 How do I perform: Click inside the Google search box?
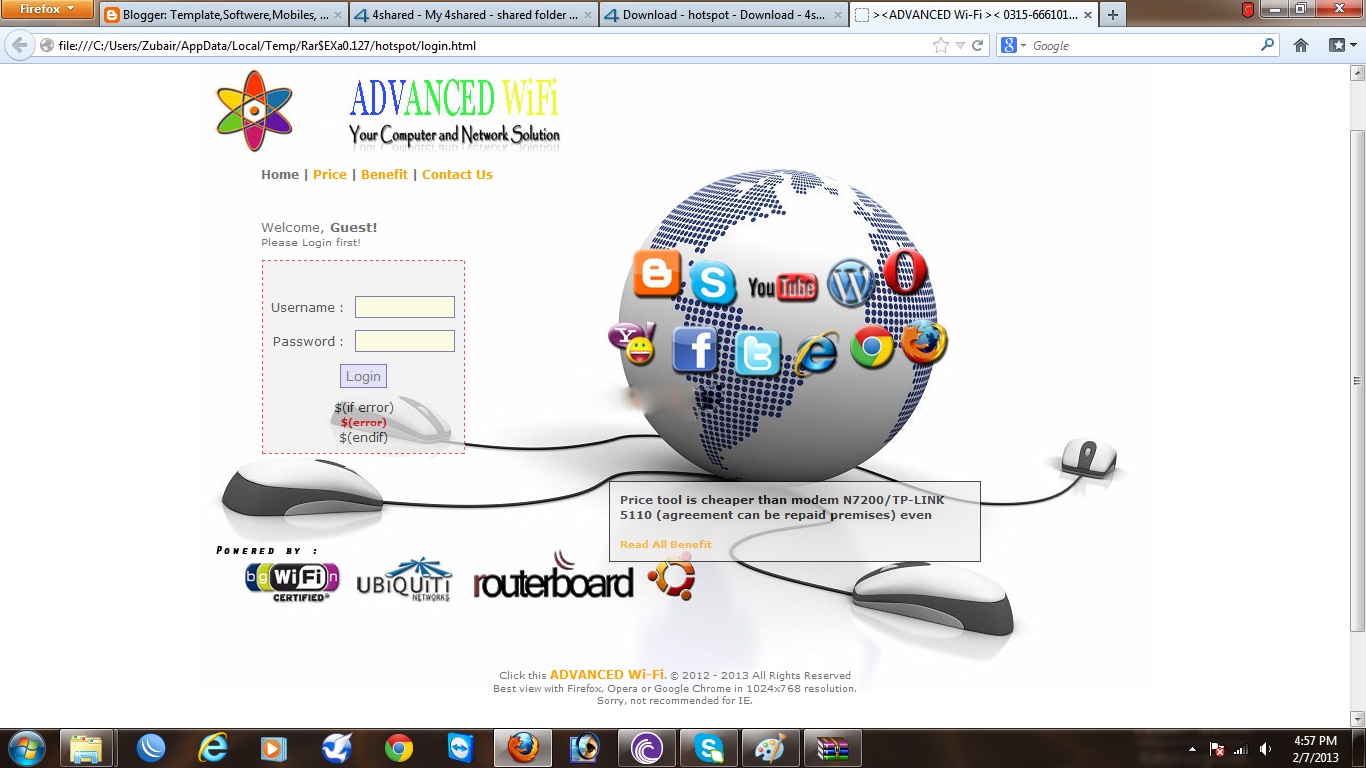(1143, 45)
